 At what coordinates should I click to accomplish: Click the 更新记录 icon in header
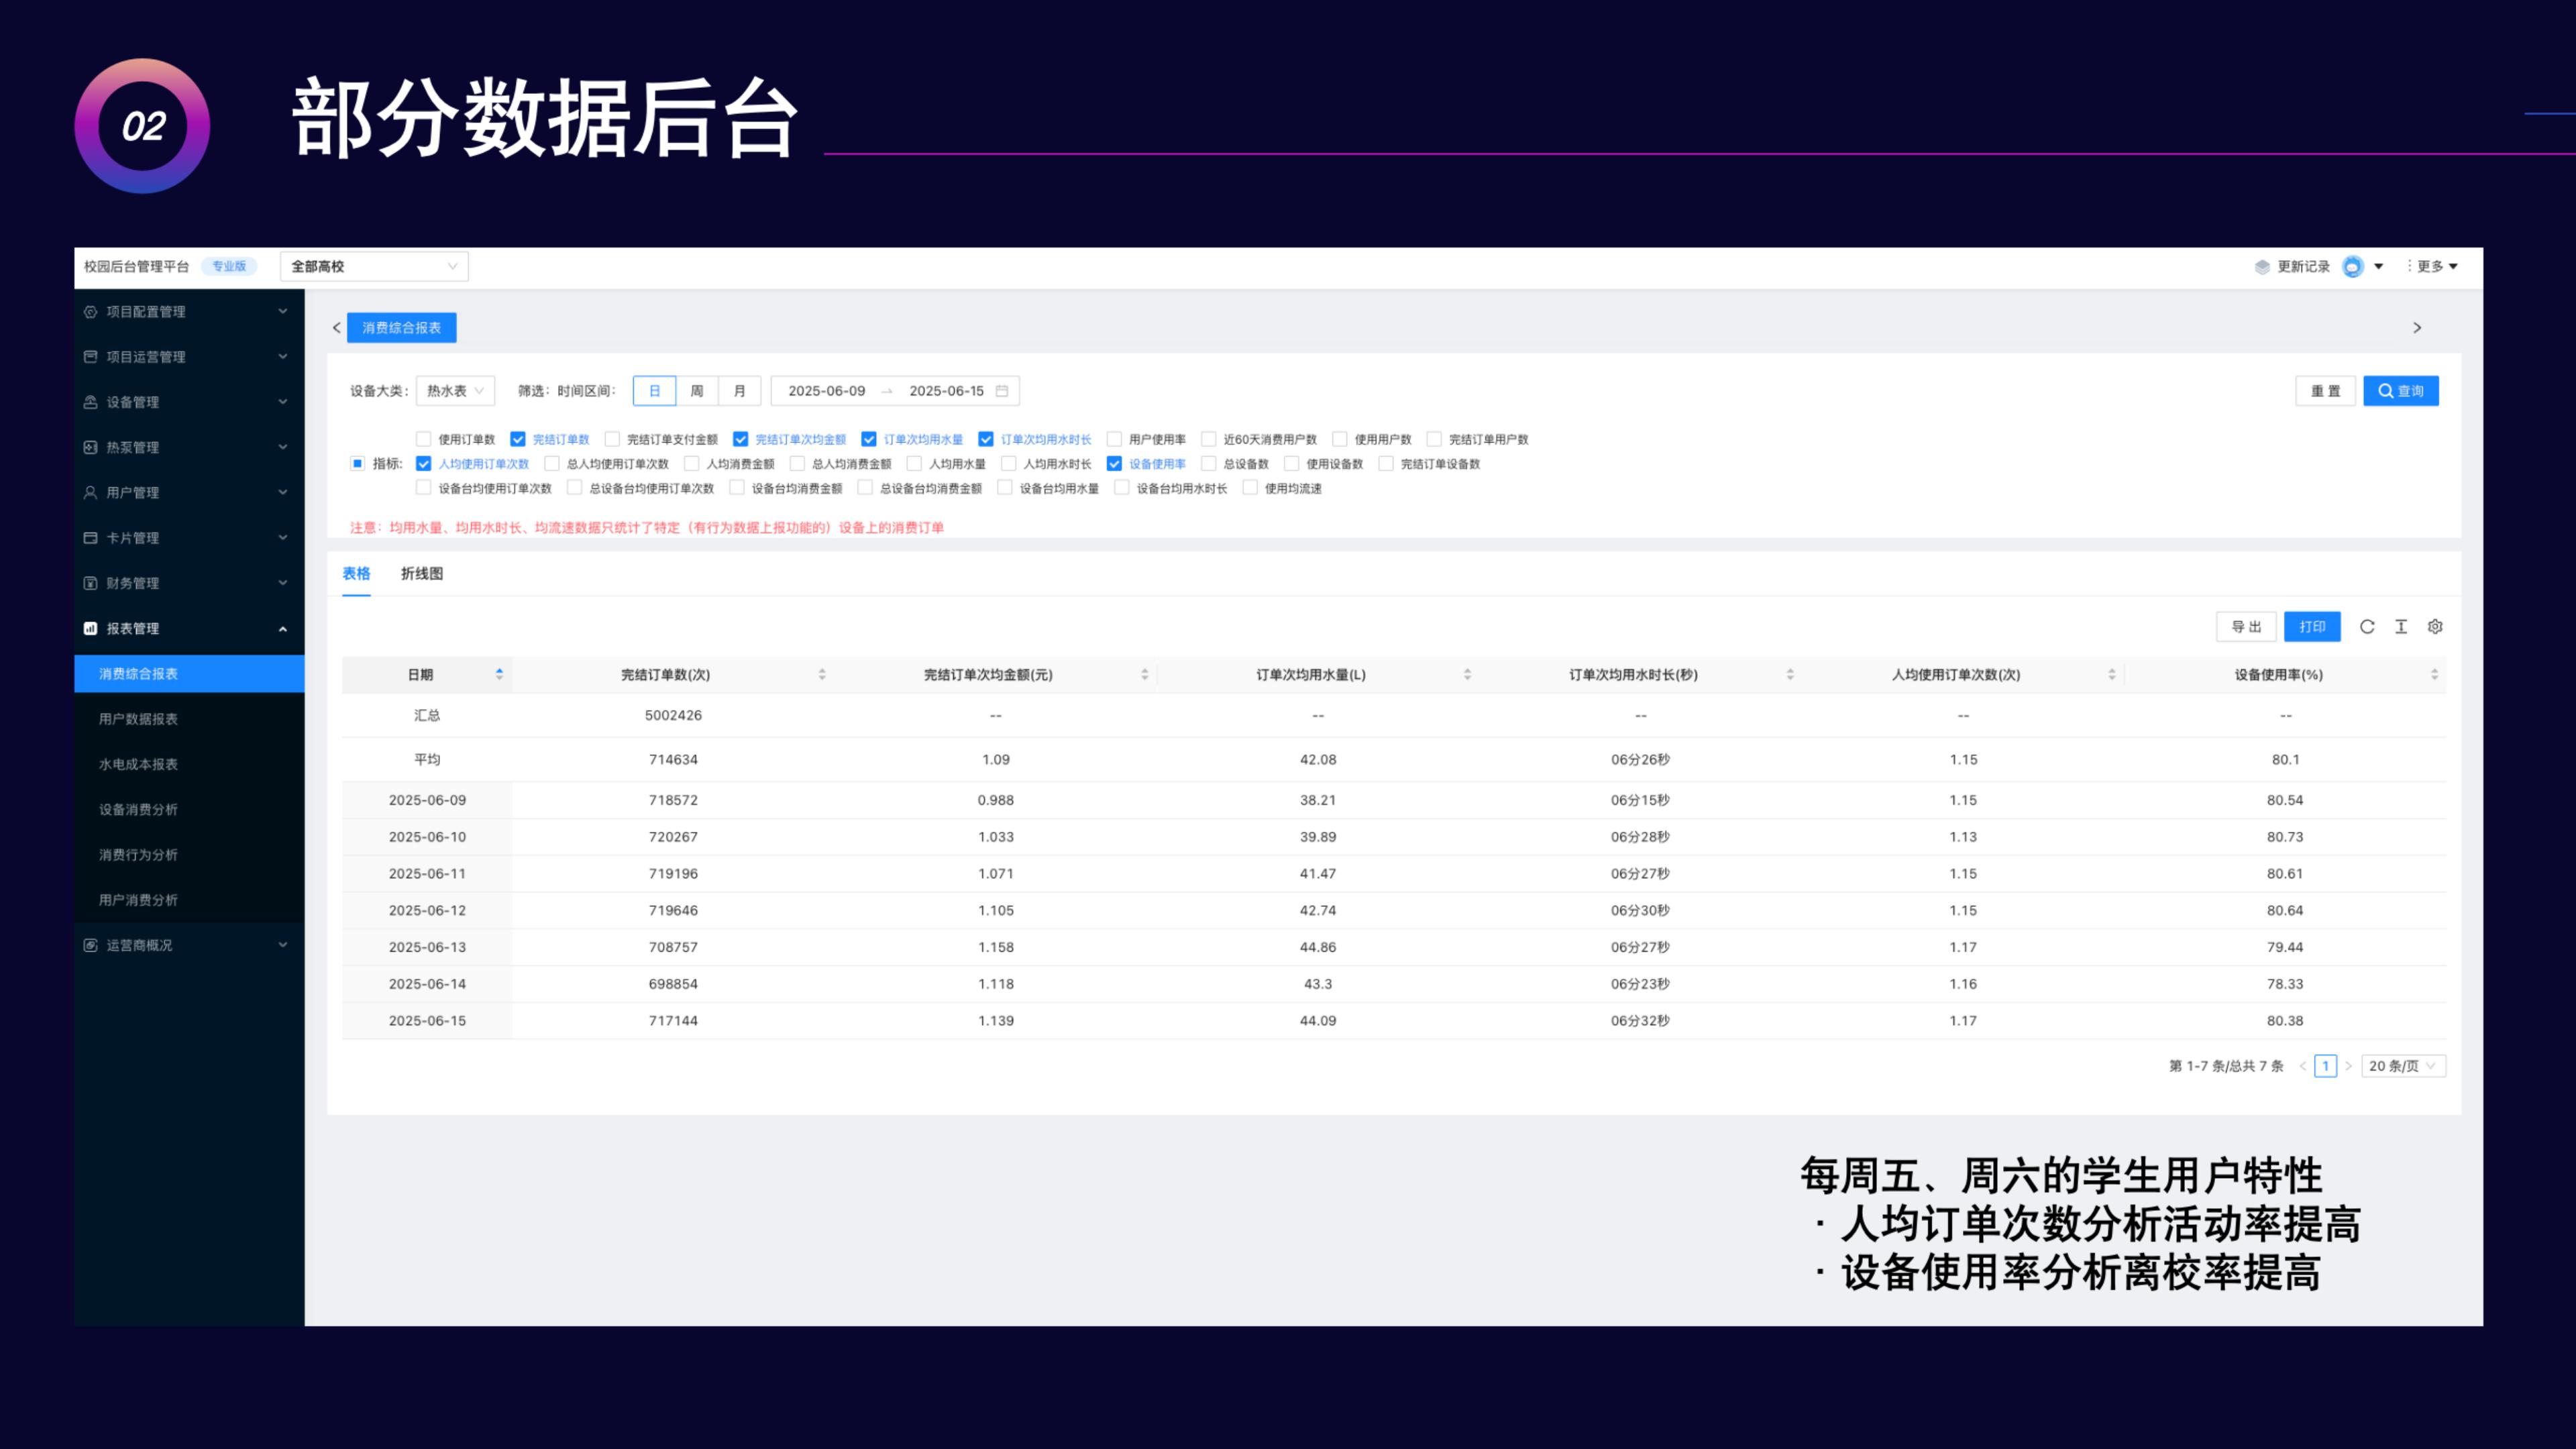2262,266
